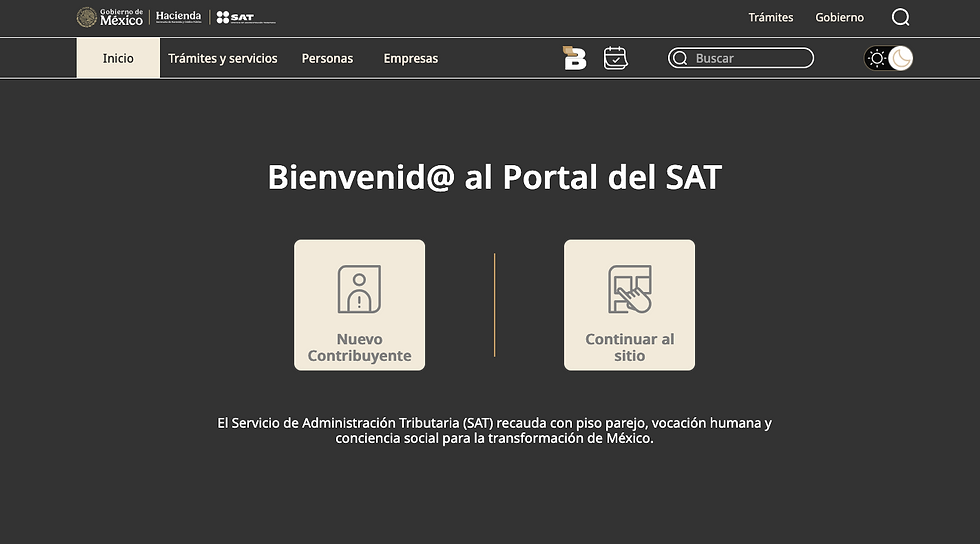Image resolution: width=980 pixels, height=544 pixels.
Task: Click the Hacienda logo in header
Action: (178, 17)
